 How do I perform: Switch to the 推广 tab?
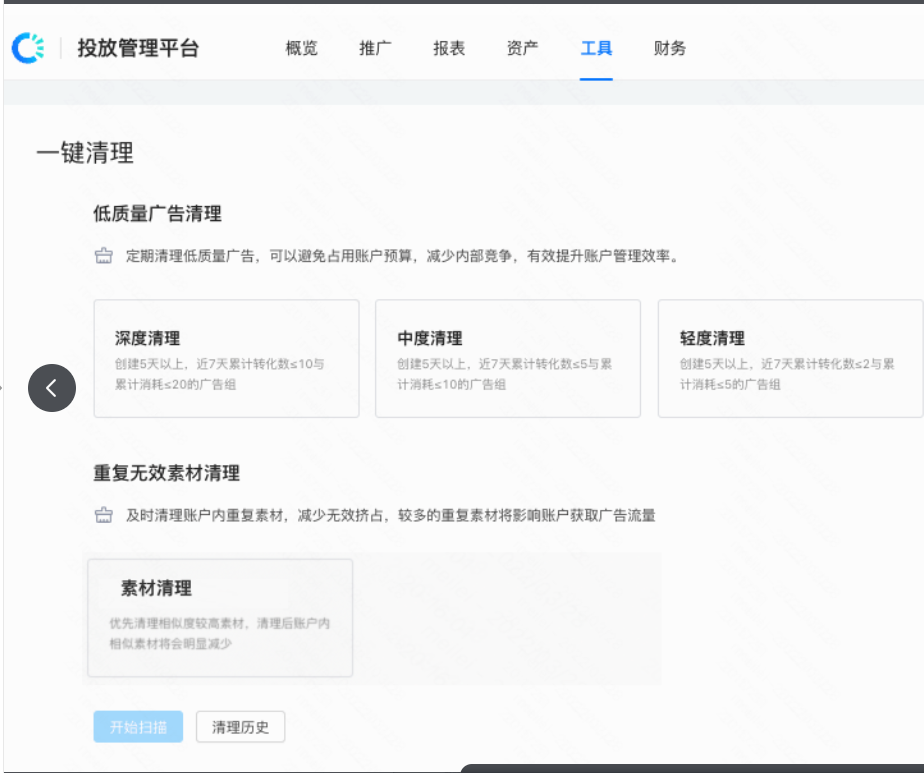tap(374, 47)
